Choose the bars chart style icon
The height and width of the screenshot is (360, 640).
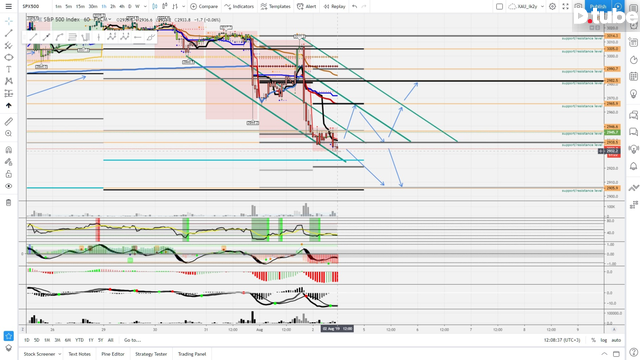point(175,7)
